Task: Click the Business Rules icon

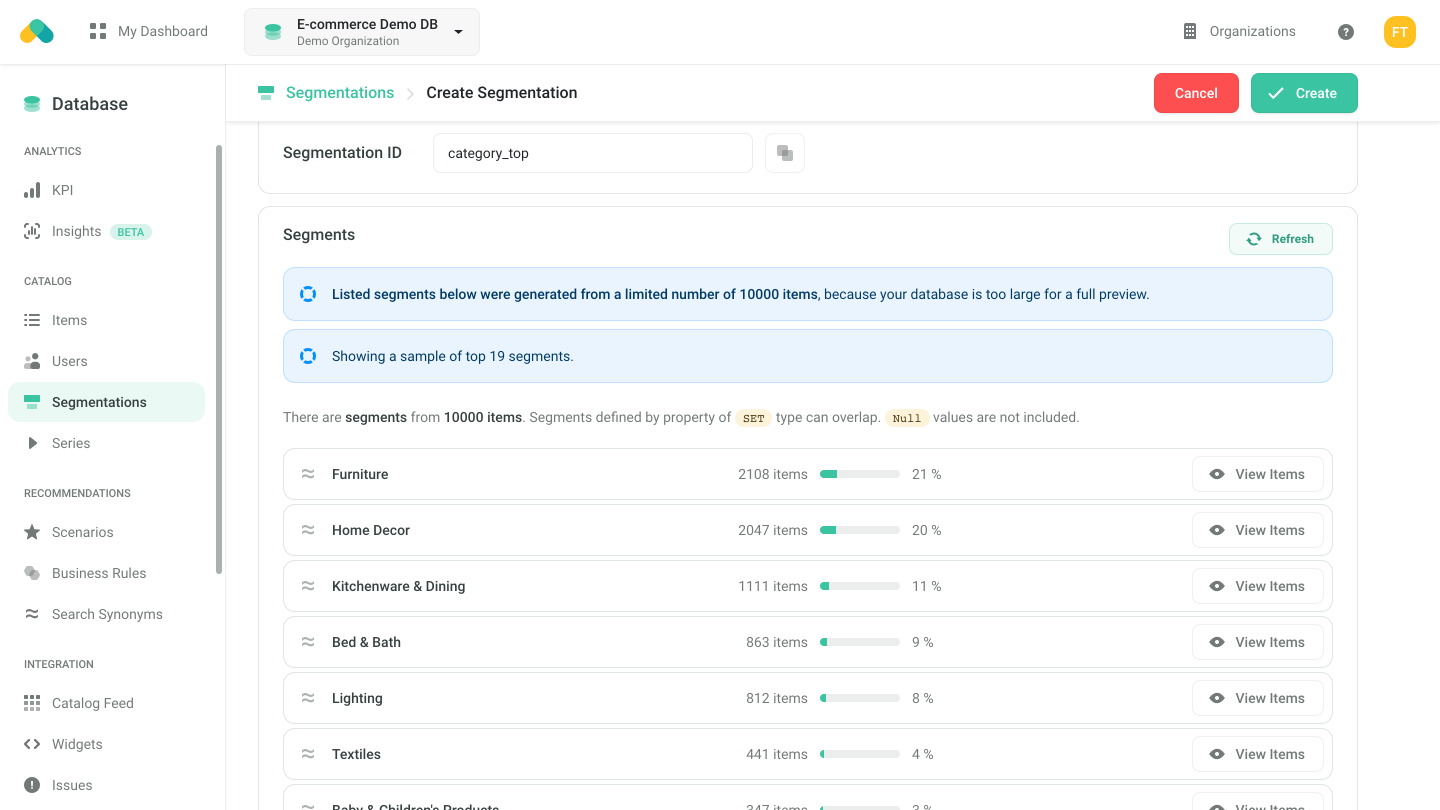Action: coord(32,573)
